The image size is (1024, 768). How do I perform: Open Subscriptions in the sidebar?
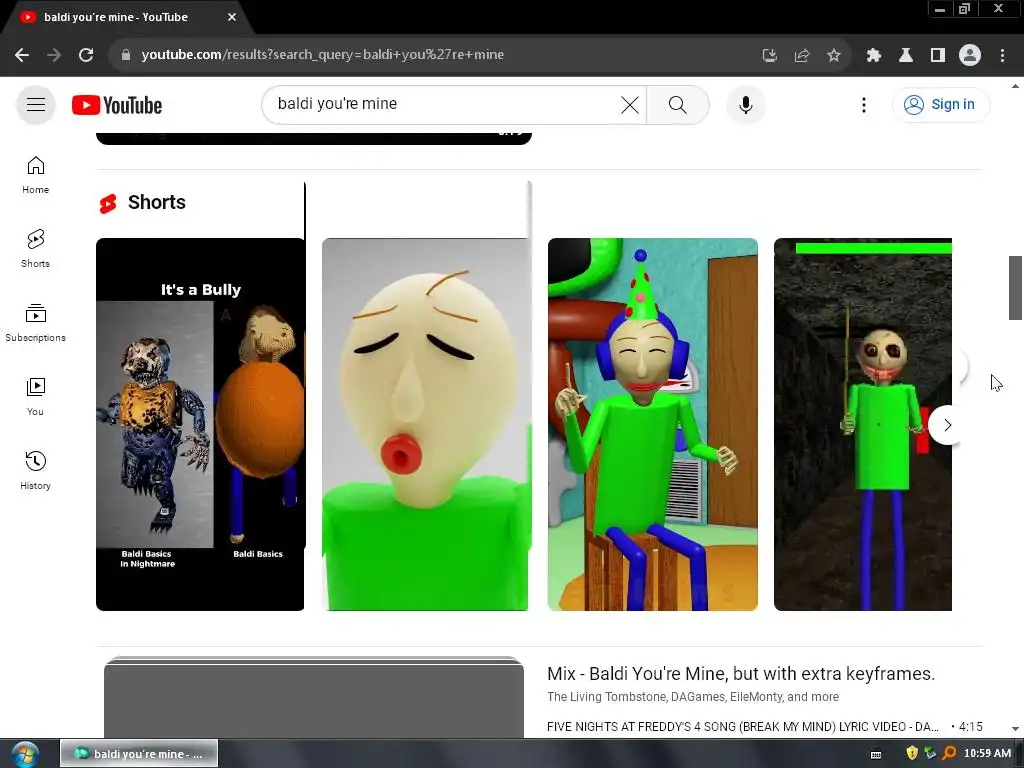pos(35,323)
